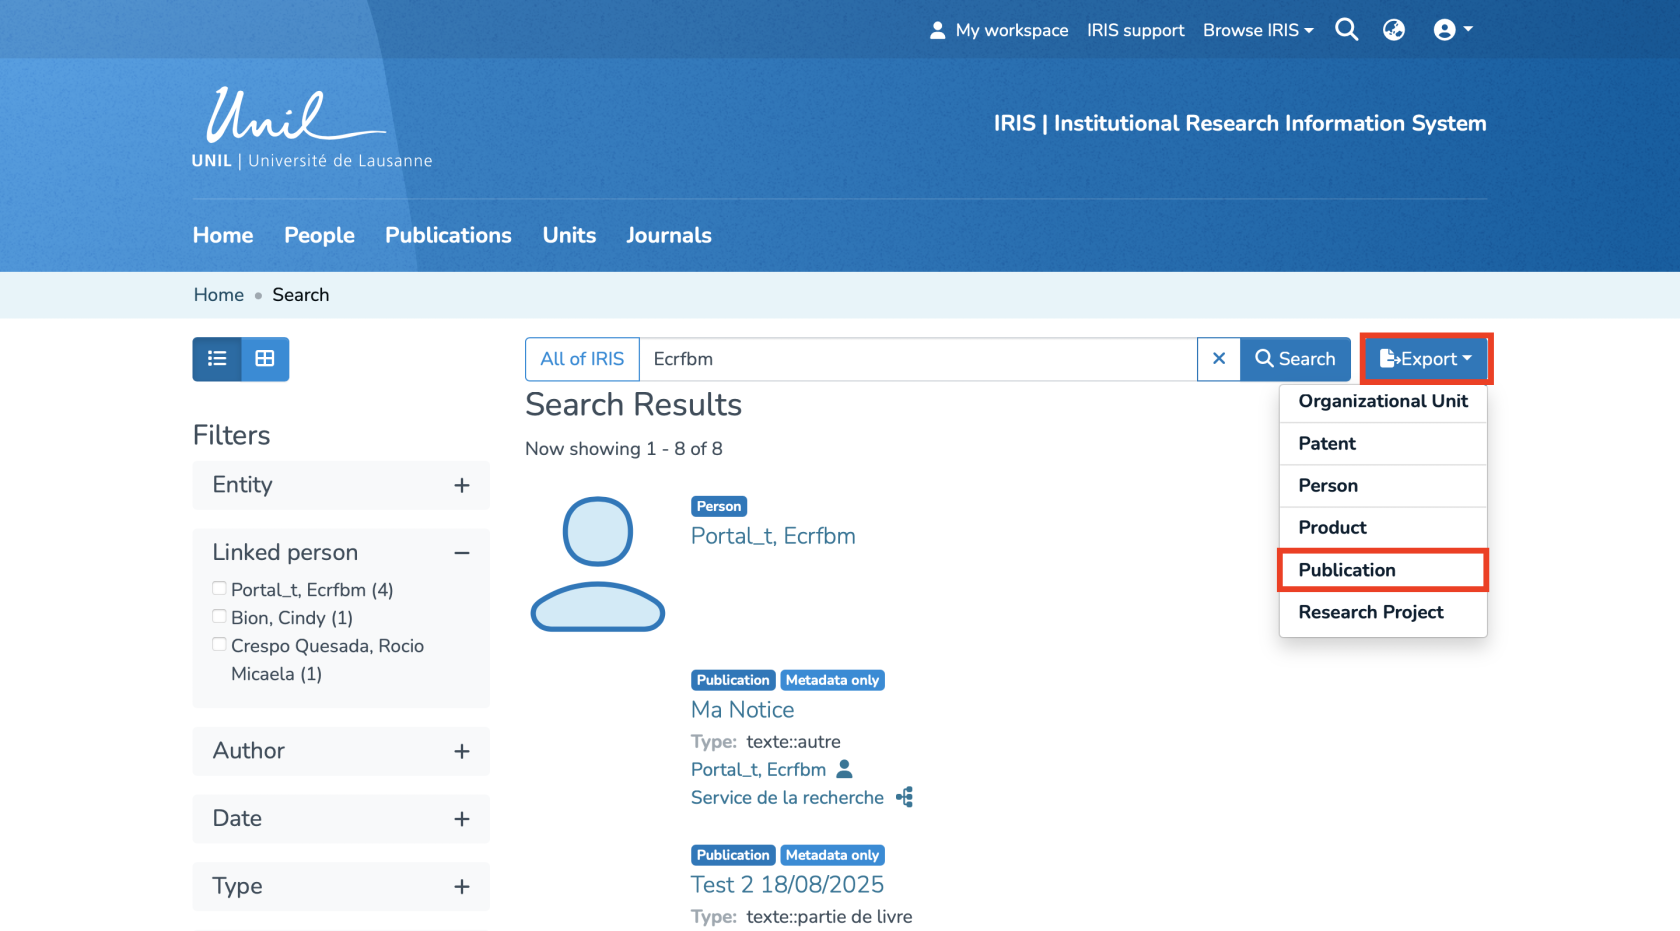Collapse the Linked person filter
1680x931 pixels.
coord(461,553)
